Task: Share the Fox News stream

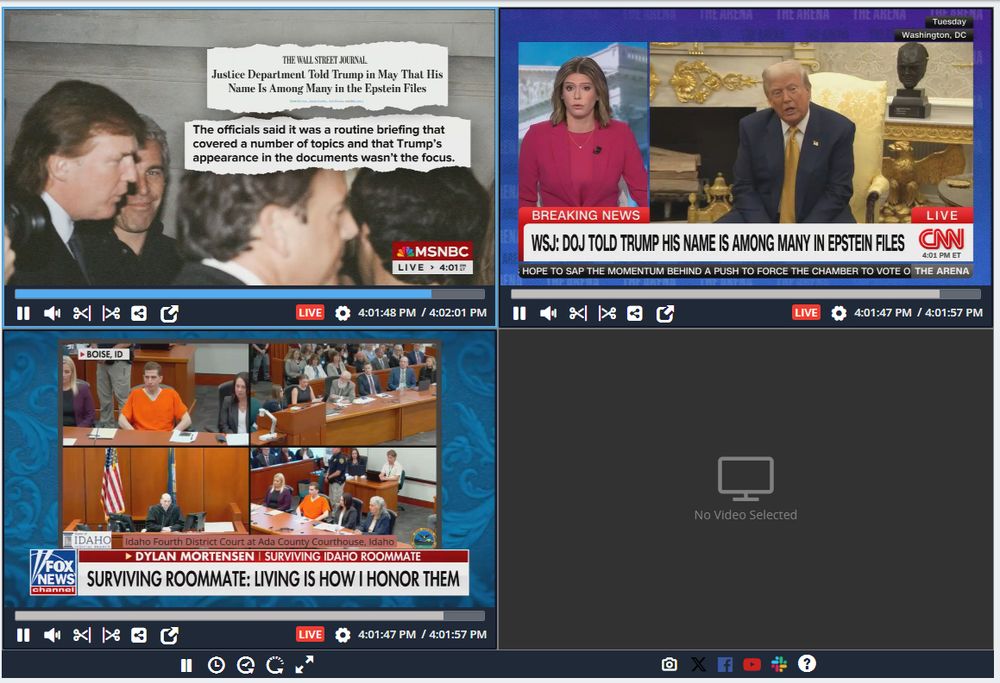Action: click(139, 635)
